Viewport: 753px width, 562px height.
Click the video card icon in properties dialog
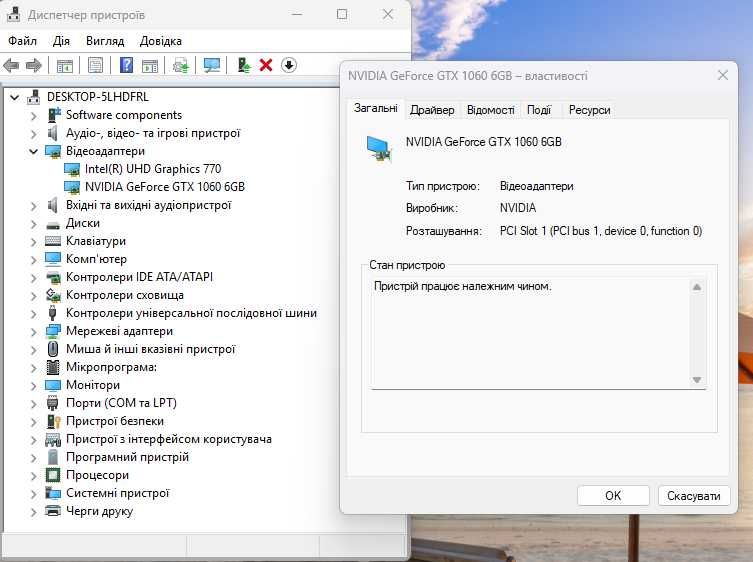click(x=379, y=149)
